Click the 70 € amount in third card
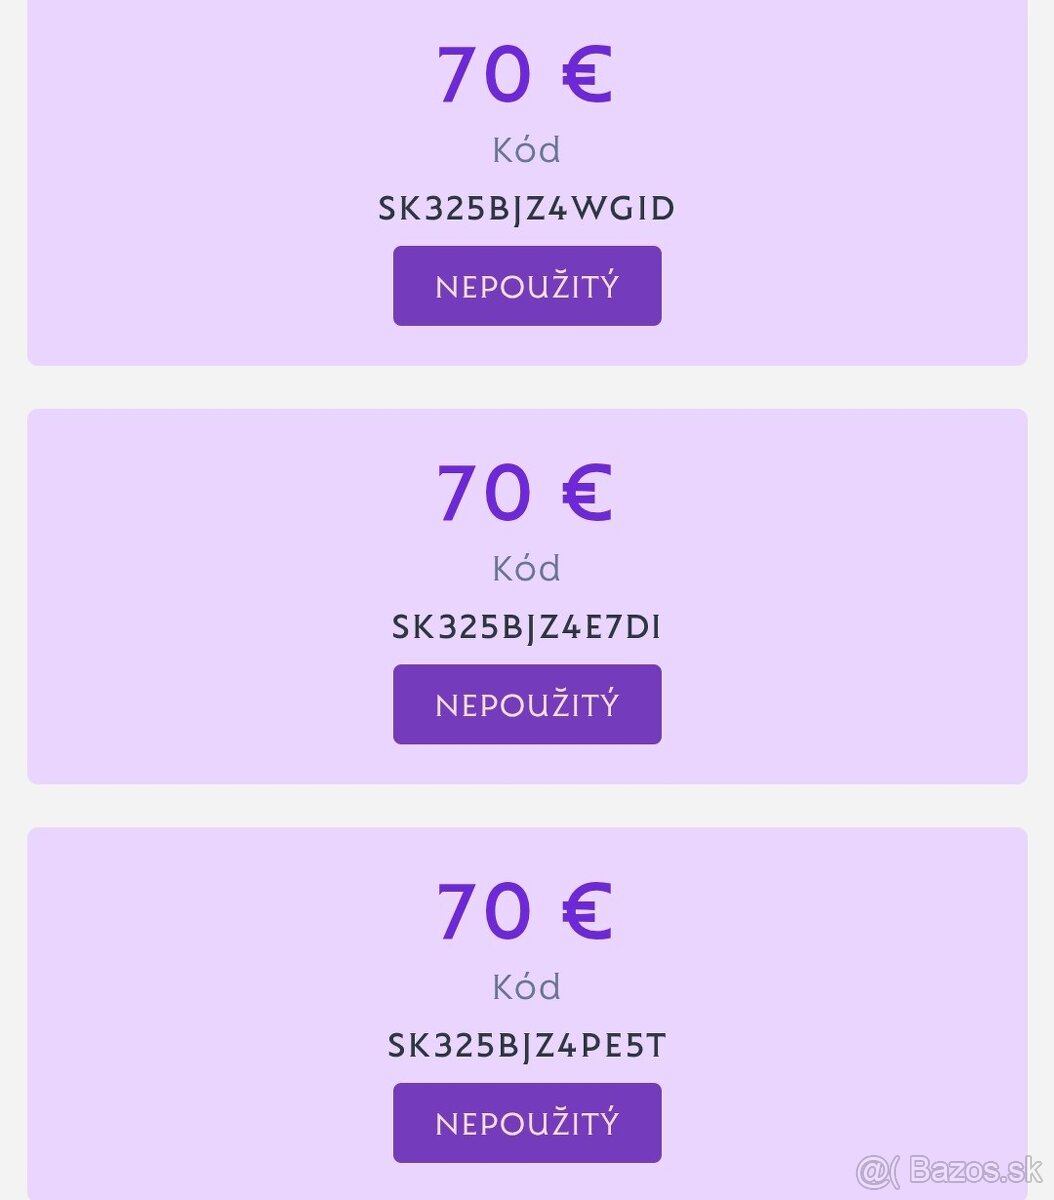1054x1200 pixels. pos(525,911)
